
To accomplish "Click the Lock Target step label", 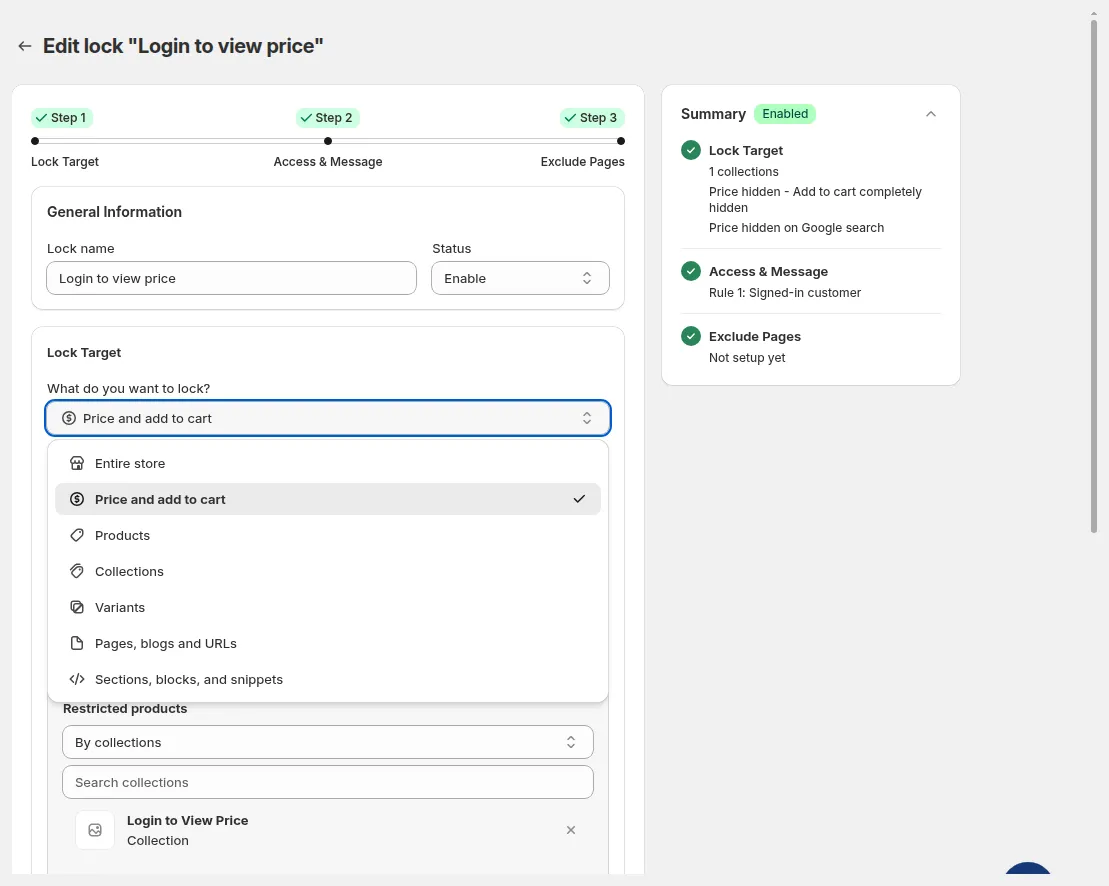I will (65, 162).
